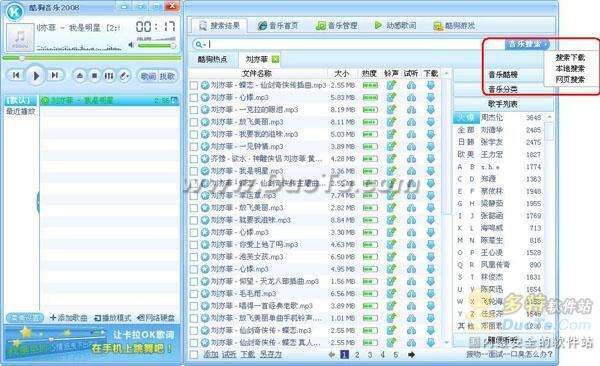Preview 我是明星.mp3 via its headphone icon
Viewport: 600px width, 366px height.
tap(411, 171)
